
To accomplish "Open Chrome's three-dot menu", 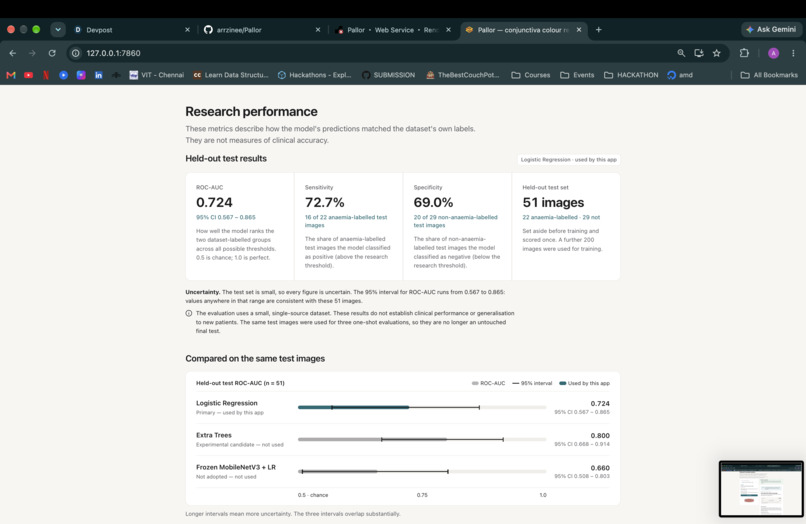I will click(x=793, y=53).
